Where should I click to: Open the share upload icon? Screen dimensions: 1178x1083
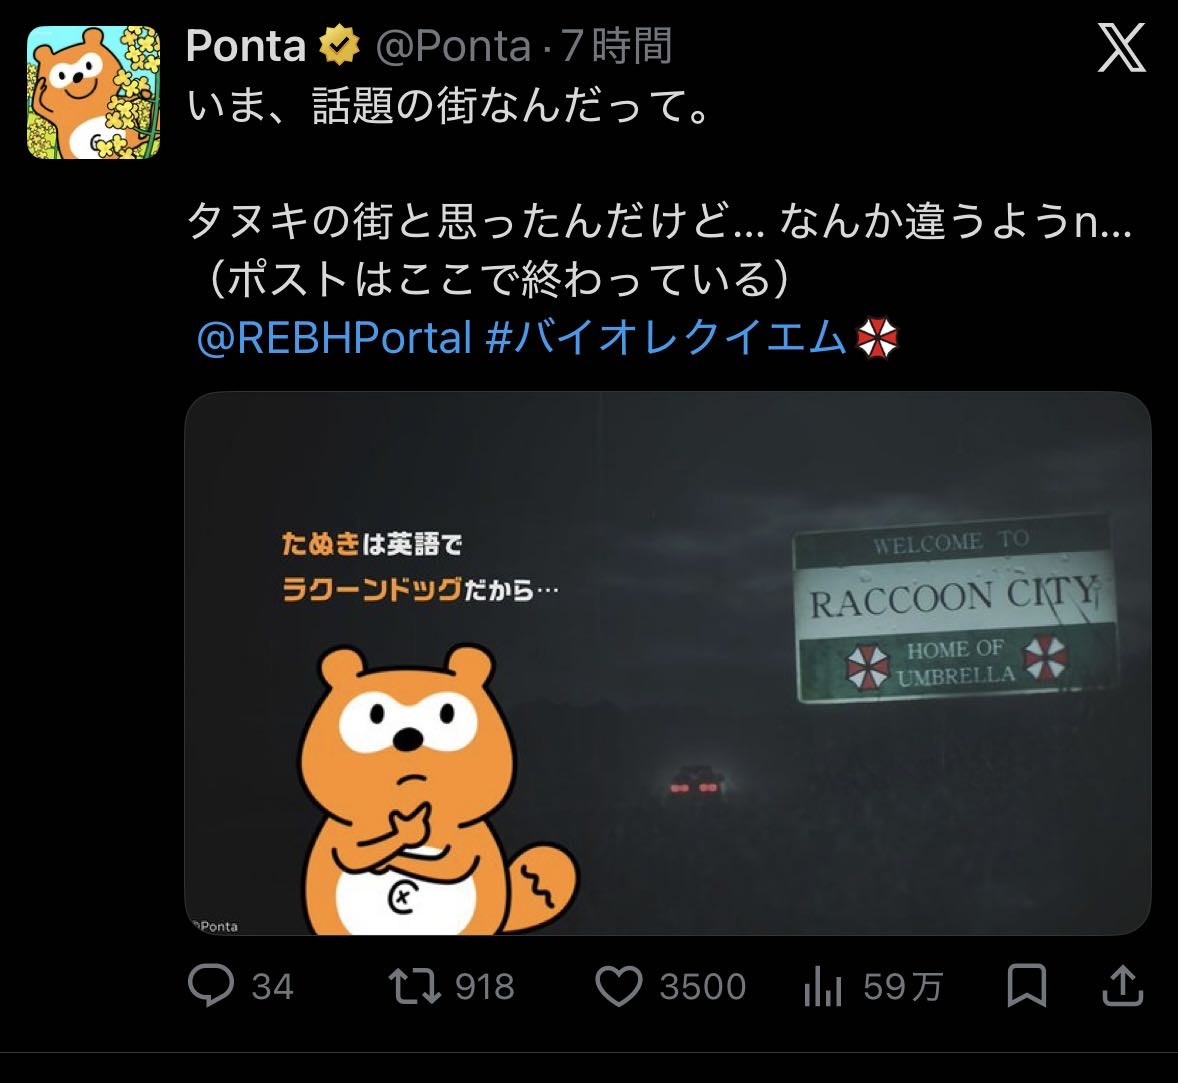(x=1122, y=985)
